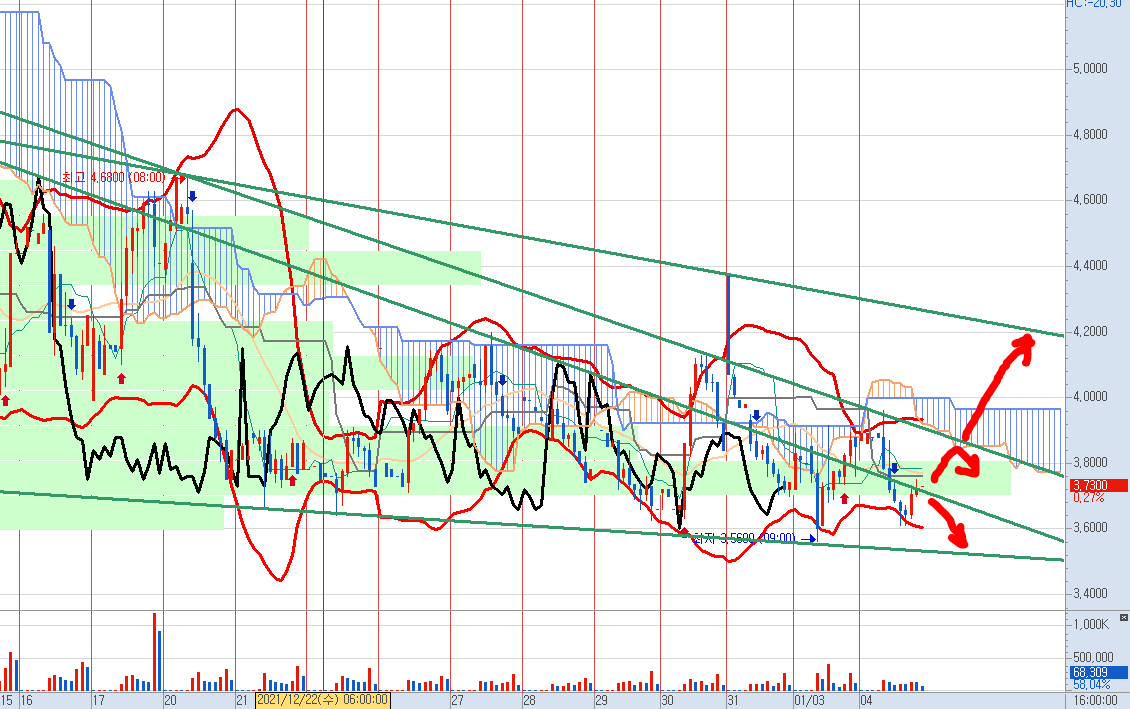Click the 4,2000 price axis label
This screenshot has width=1130, height=709.
pyautogui.click(x=1090, y=331)
